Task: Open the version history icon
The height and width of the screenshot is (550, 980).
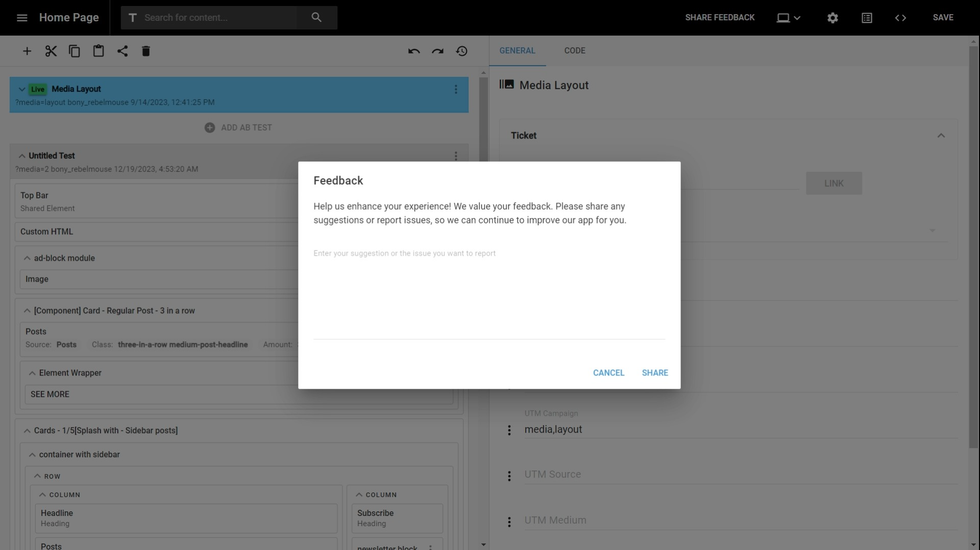Action: tap(462, 51)
